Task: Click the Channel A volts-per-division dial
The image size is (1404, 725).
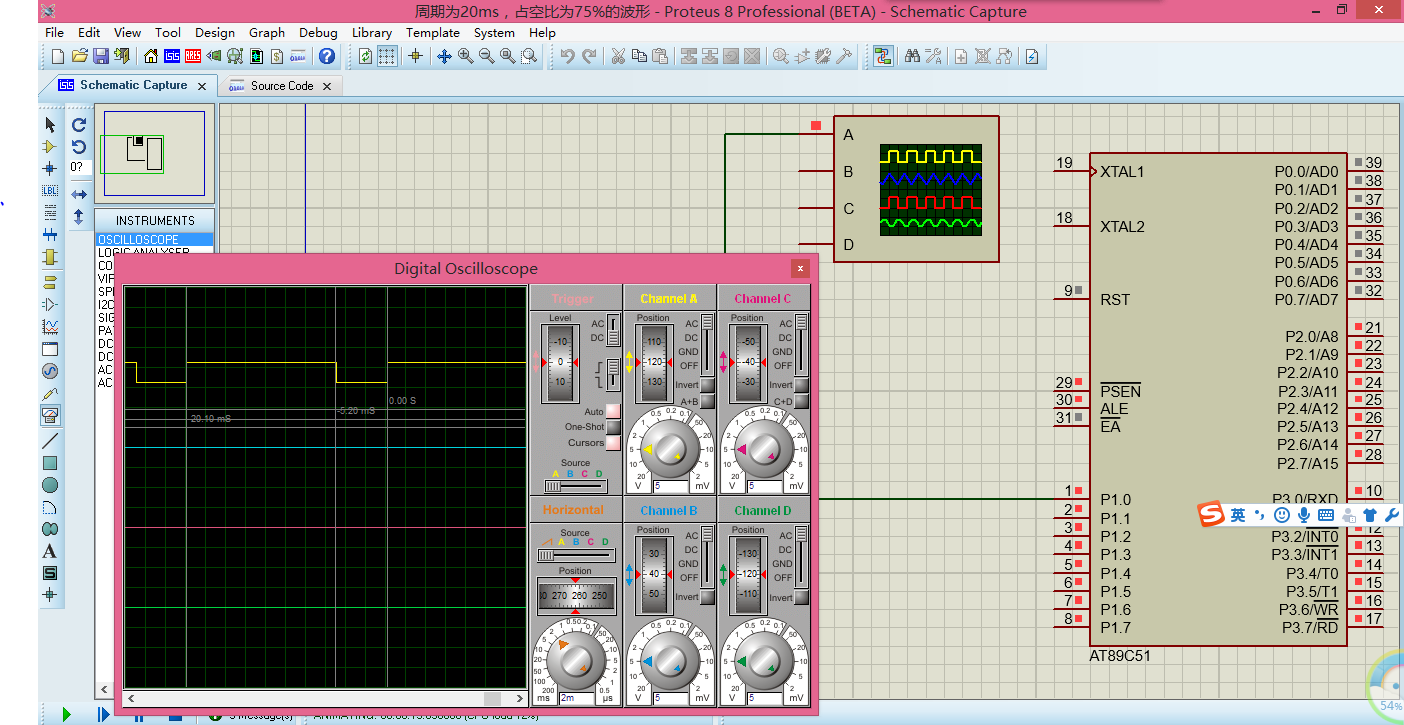Action: (x=669, y=450)
